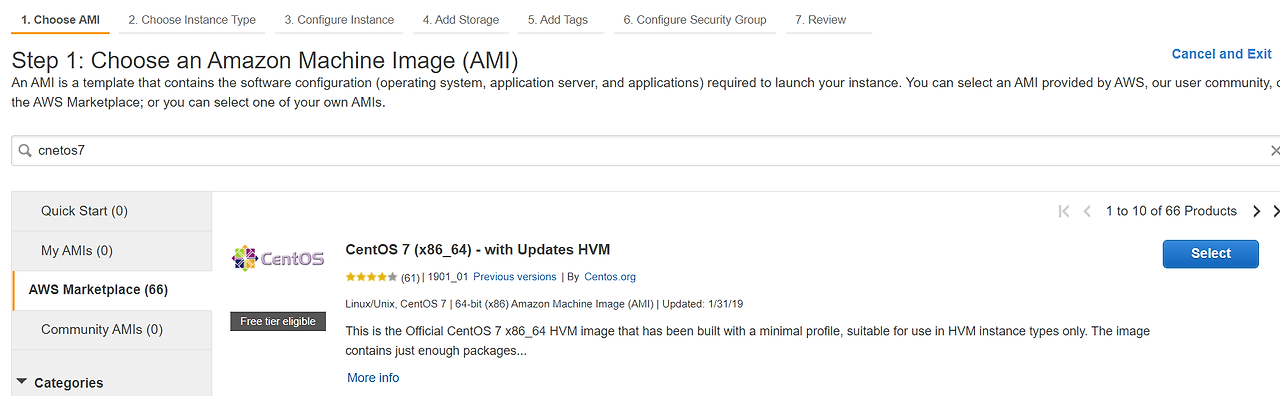
Task: Open the 1. Choose AMI tab
Action: pyautogui.click(x=60, y=20)
